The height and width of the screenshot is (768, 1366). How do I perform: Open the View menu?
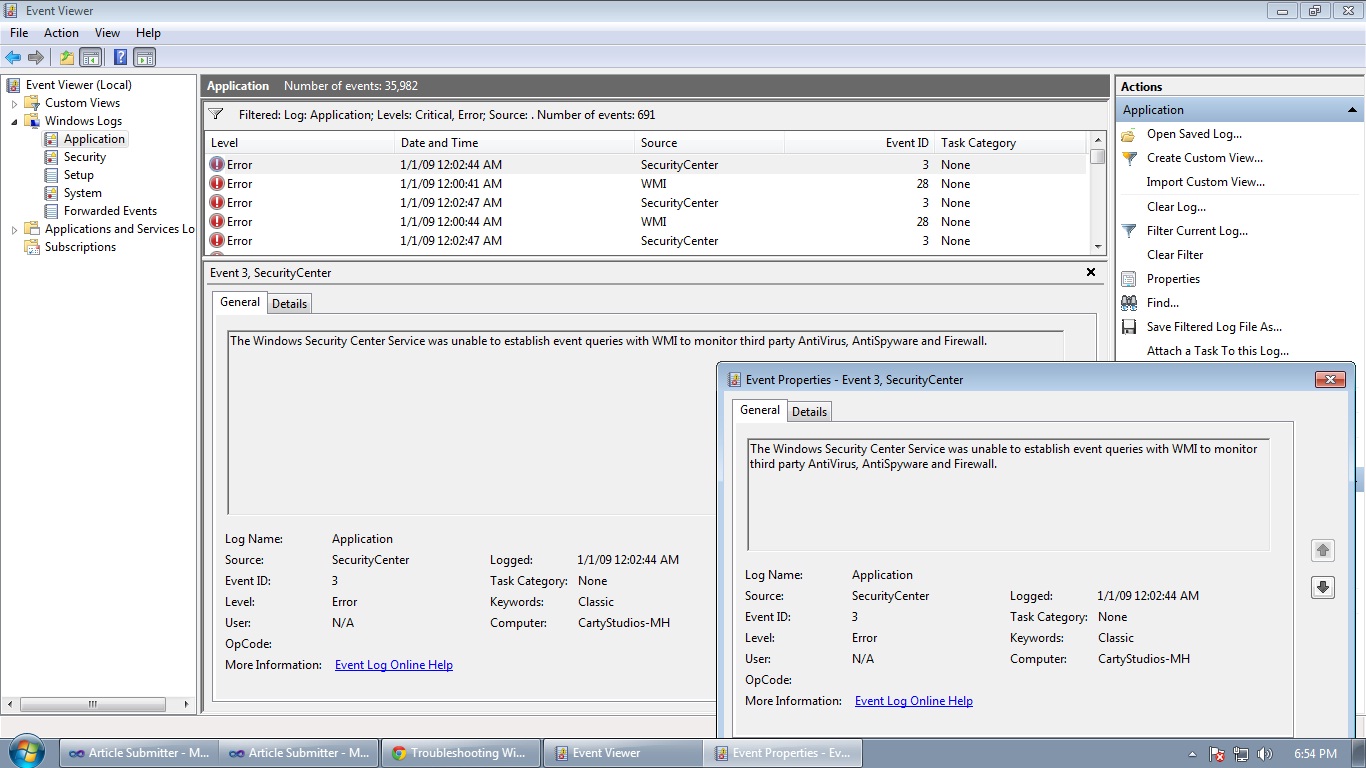(107, 33)
